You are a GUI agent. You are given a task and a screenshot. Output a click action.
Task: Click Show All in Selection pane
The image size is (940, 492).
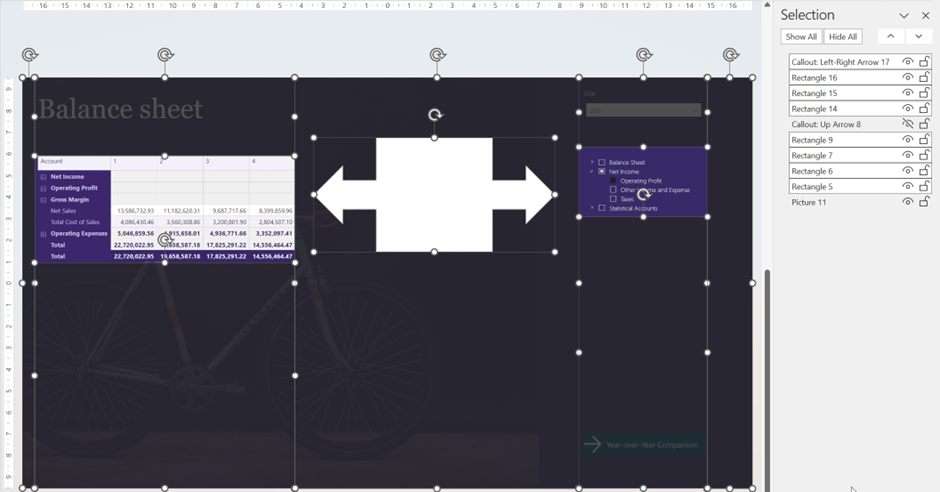pyautogui.click(x=801, y=37)
